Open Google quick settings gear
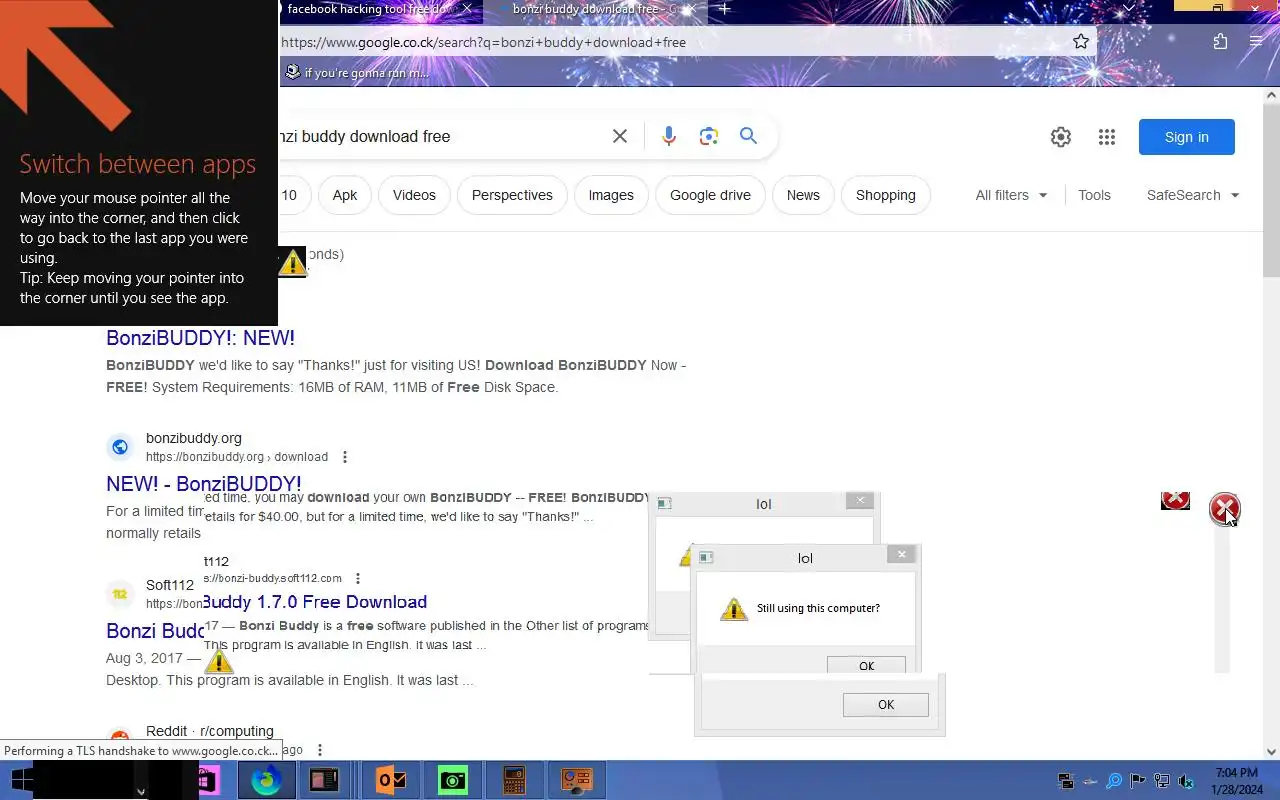1280x800 pixels. coord(1061,137)
